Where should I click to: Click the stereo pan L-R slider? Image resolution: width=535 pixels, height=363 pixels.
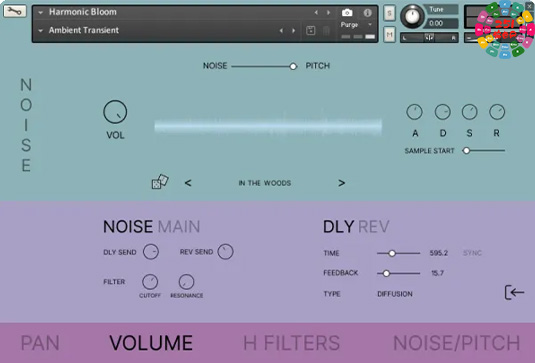pos(429,38)
